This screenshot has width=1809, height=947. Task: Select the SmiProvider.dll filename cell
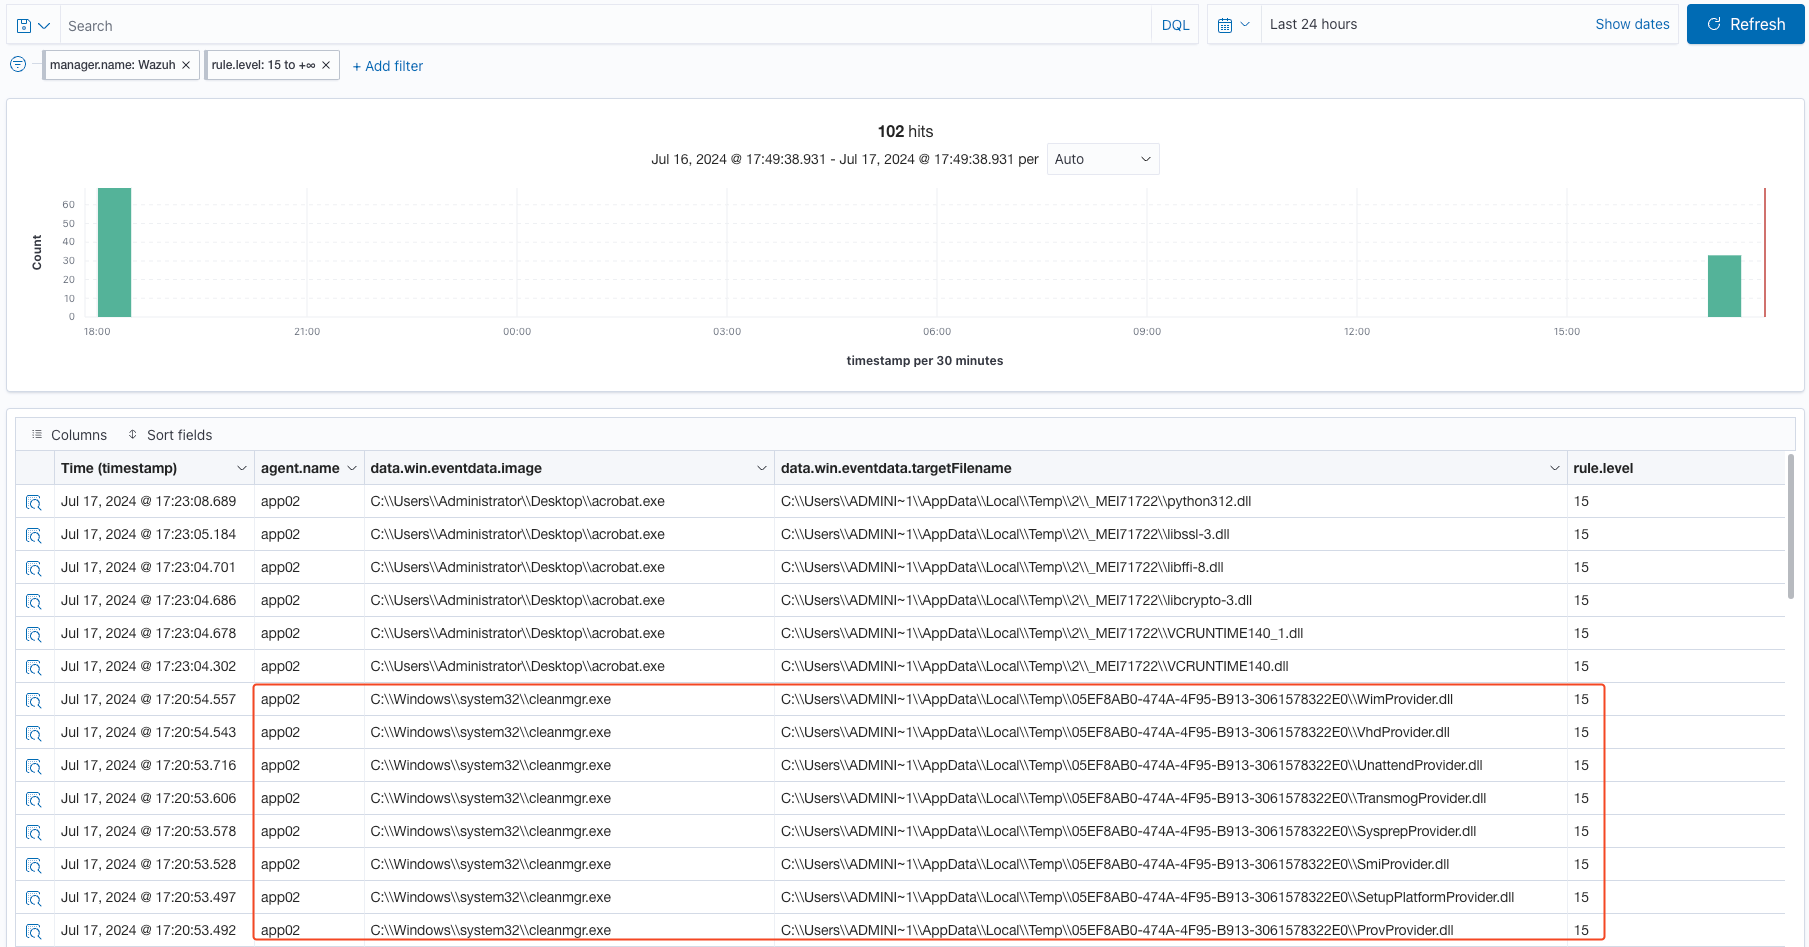point(1171,864)
